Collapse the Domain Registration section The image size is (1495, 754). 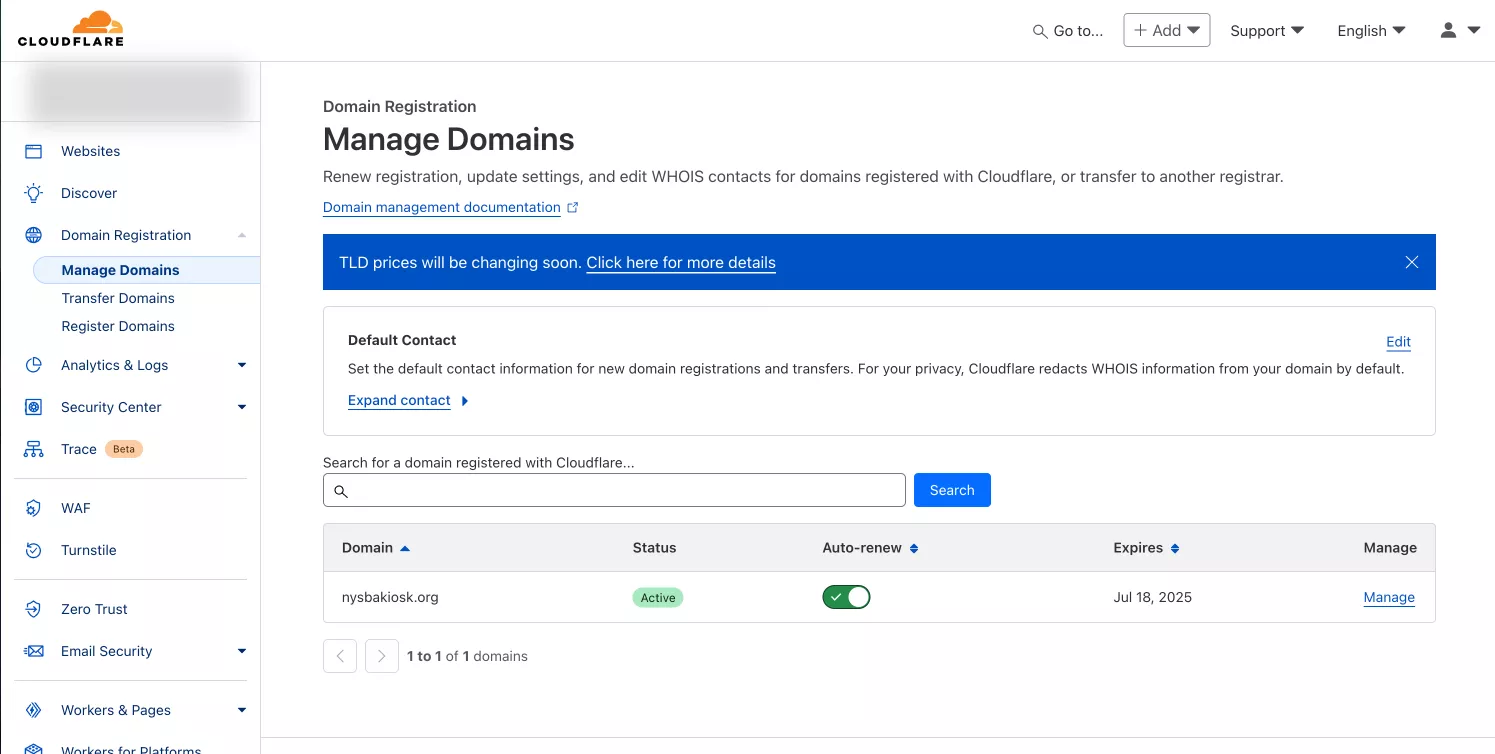pyautogui.click(x=241, y=235)
